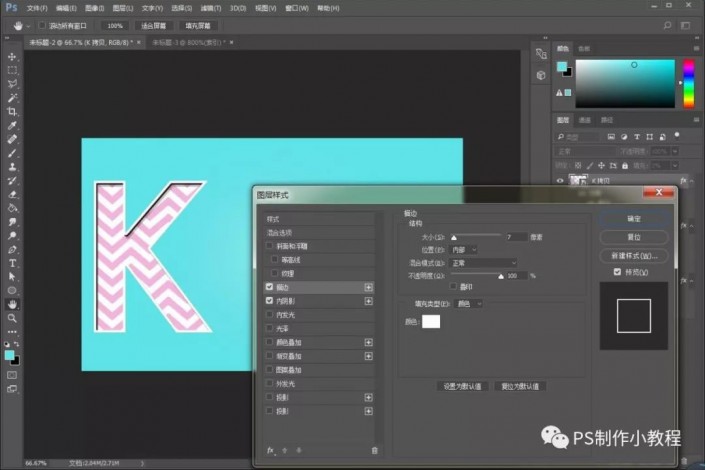Click plus button beside 渐变叠加
The width and height of the screenshot is (705, 470).
tap(368, 356)
